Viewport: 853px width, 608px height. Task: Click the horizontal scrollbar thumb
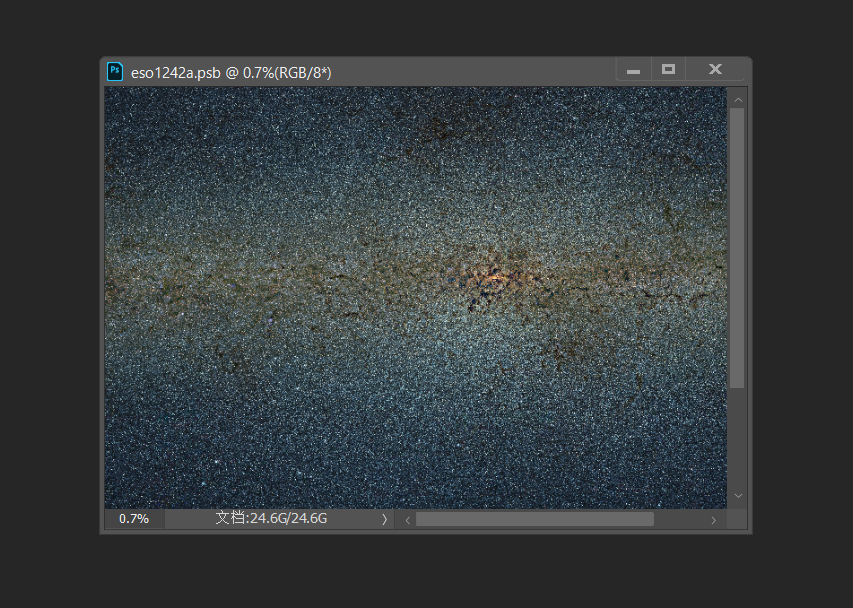(534, 520)
